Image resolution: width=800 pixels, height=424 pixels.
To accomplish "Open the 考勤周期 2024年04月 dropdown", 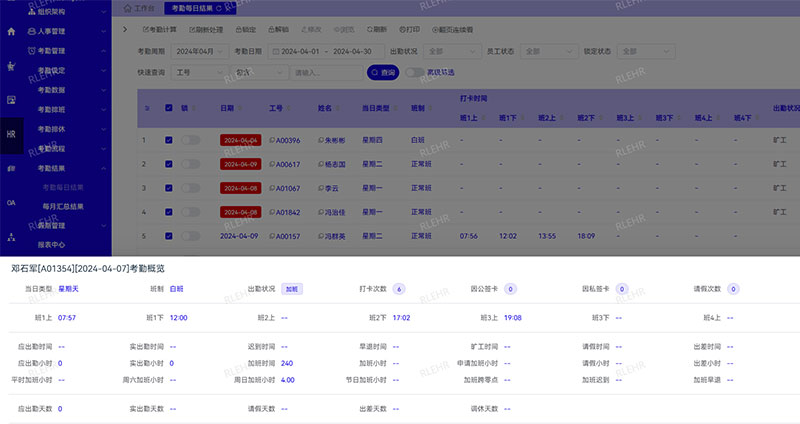I will [199, 52].
